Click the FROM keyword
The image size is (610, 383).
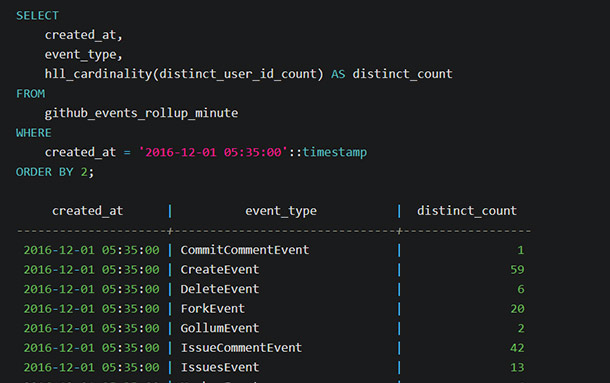coord(30,94)
